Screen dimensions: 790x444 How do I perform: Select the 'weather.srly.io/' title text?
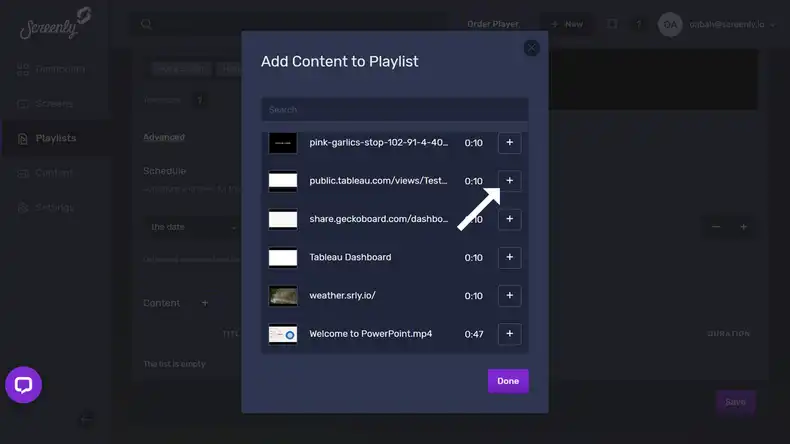(342, 295)
